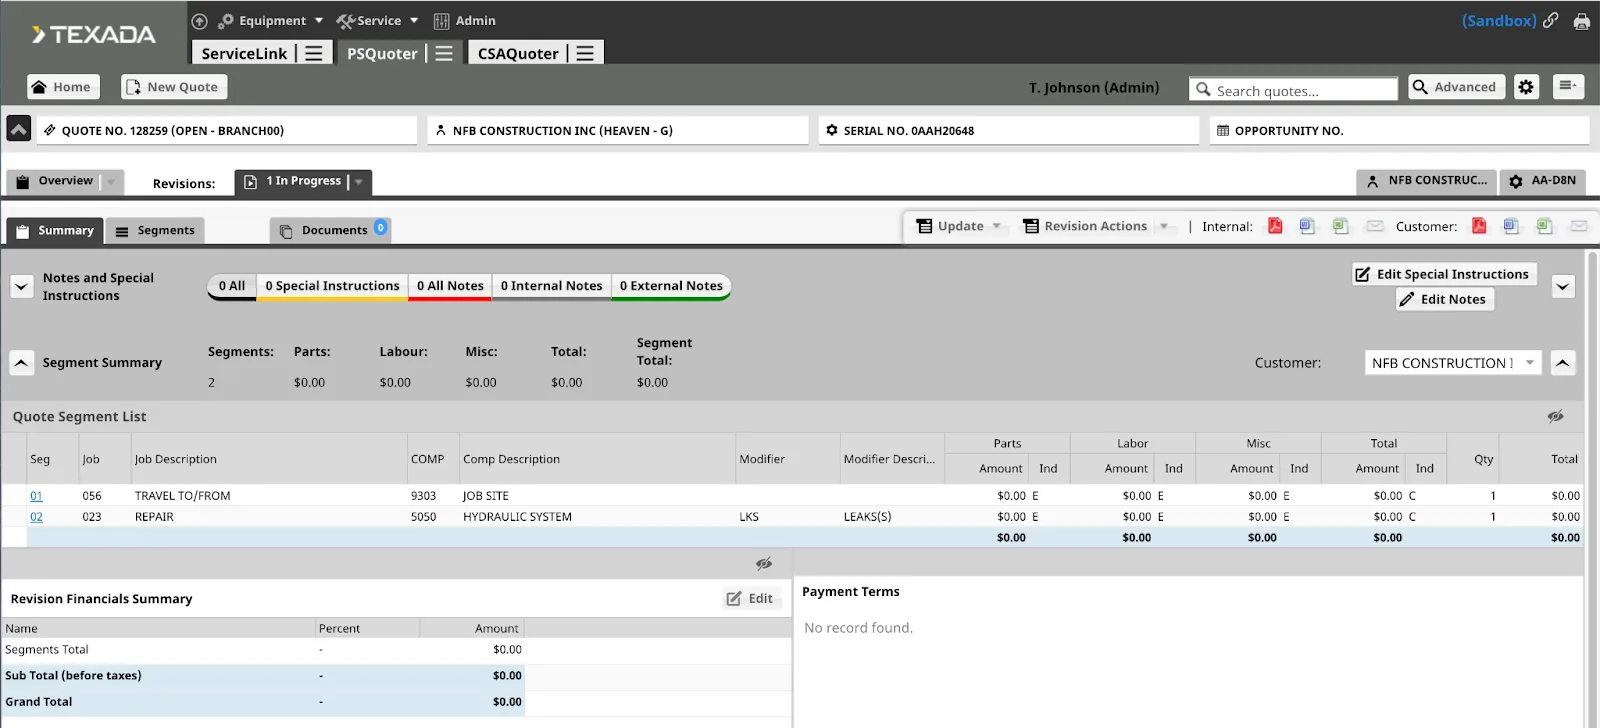Click the Search quotes input field
Viewport: 1600px width, 728px height.
(1294, 90)
